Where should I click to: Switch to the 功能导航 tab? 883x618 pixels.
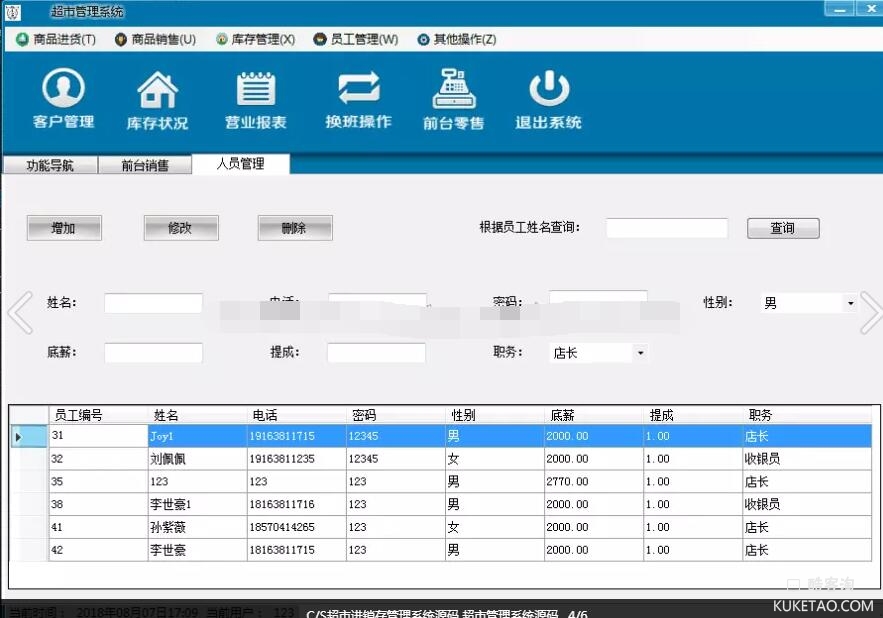[x=50, y=165]
